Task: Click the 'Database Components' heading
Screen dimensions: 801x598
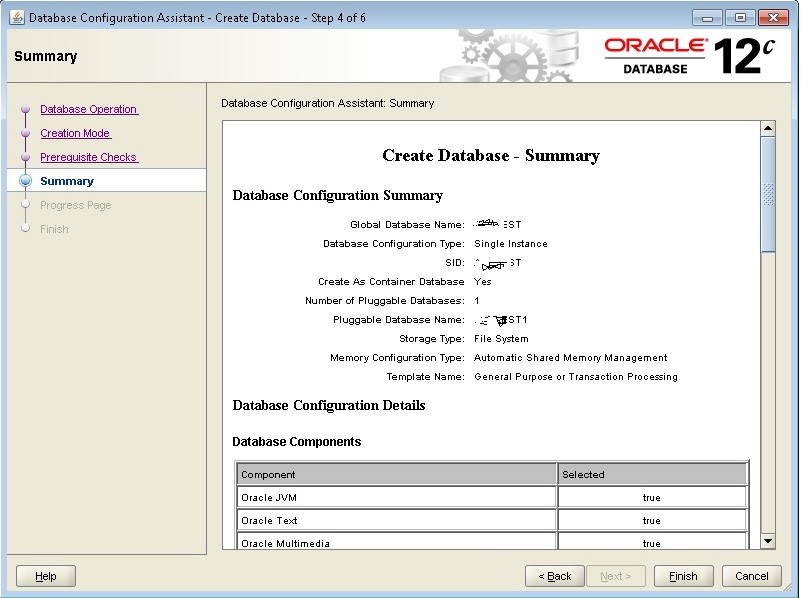Action: click(297, 442)
